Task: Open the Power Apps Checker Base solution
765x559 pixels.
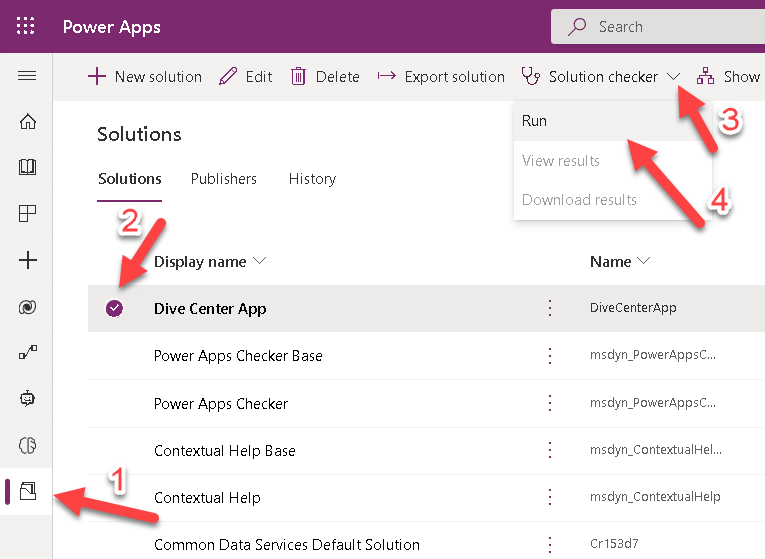Action: point(238,356)
